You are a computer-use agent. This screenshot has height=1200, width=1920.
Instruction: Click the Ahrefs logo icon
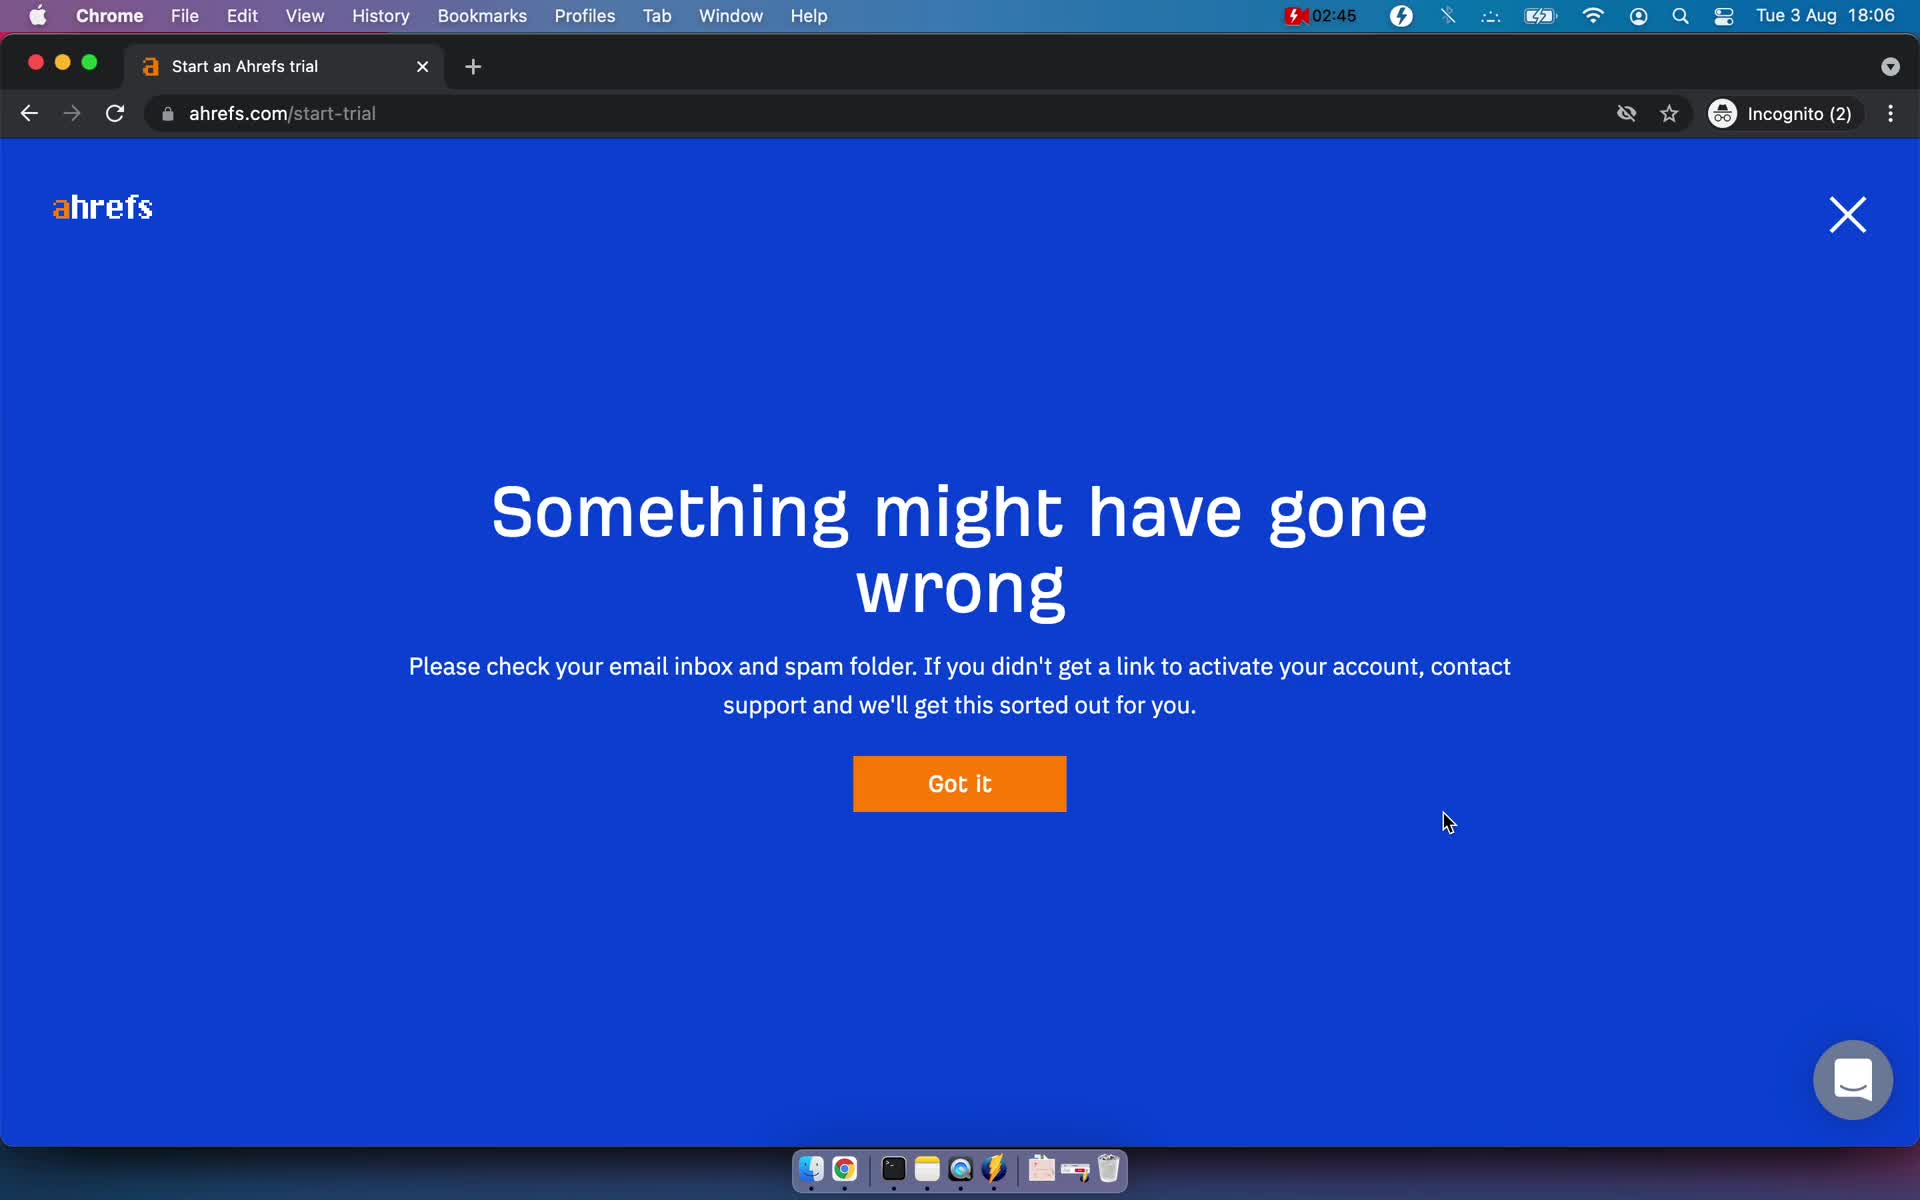pos(102,207)
